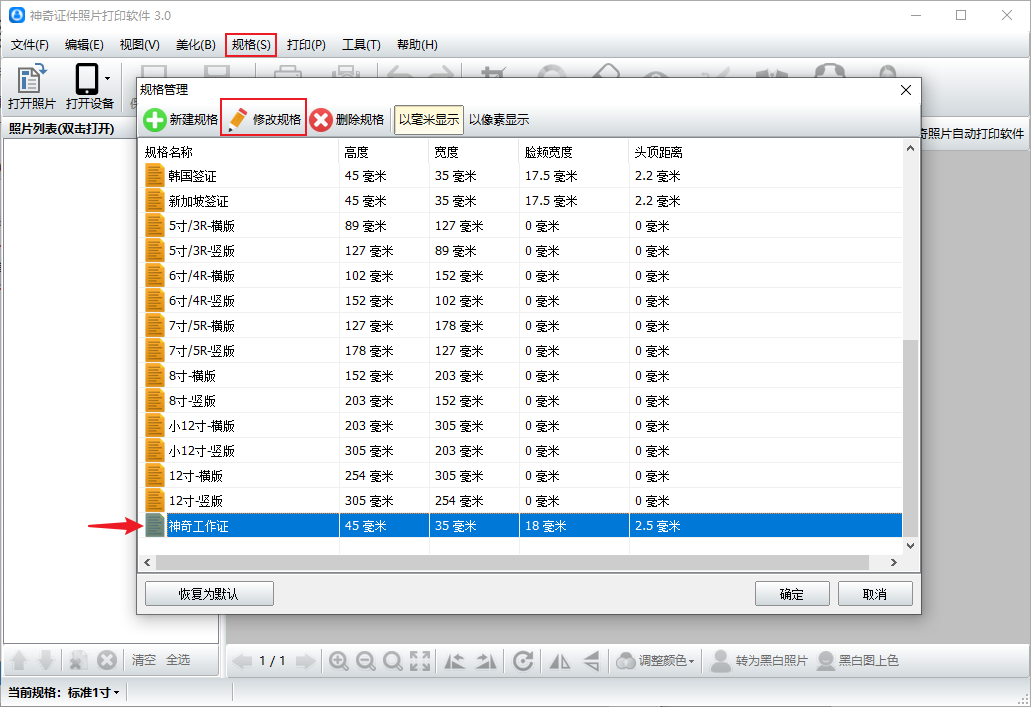
Task: Open the 美化(B) menu
Action: coord(195,45)
